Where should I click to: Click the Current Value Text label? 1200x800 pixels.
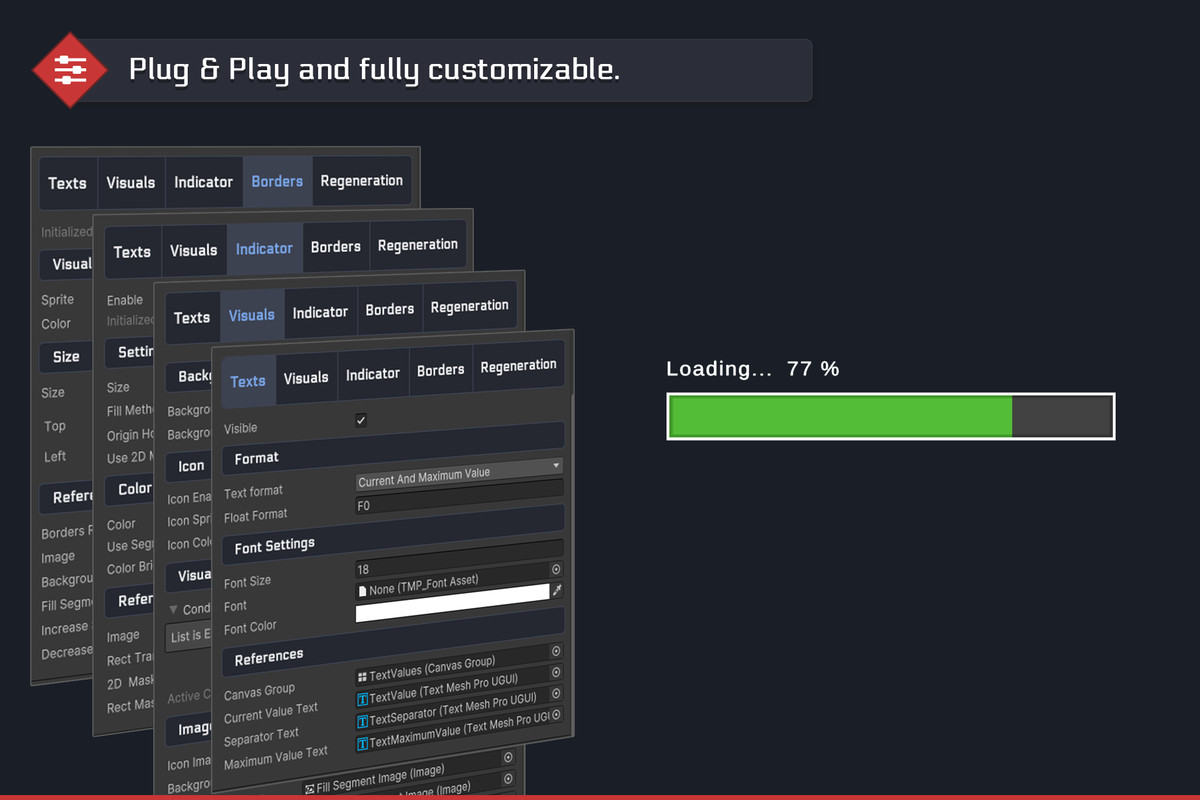point(271,712)
